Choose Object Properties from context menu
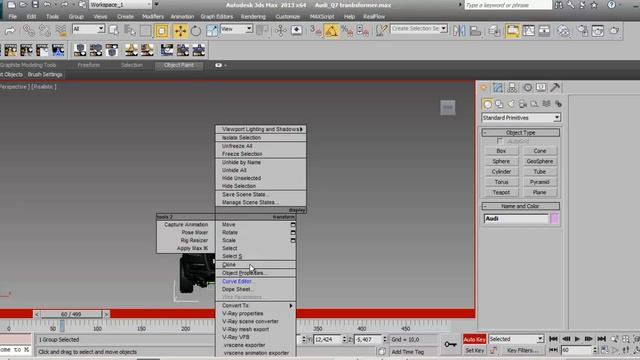 click(256, 273)
